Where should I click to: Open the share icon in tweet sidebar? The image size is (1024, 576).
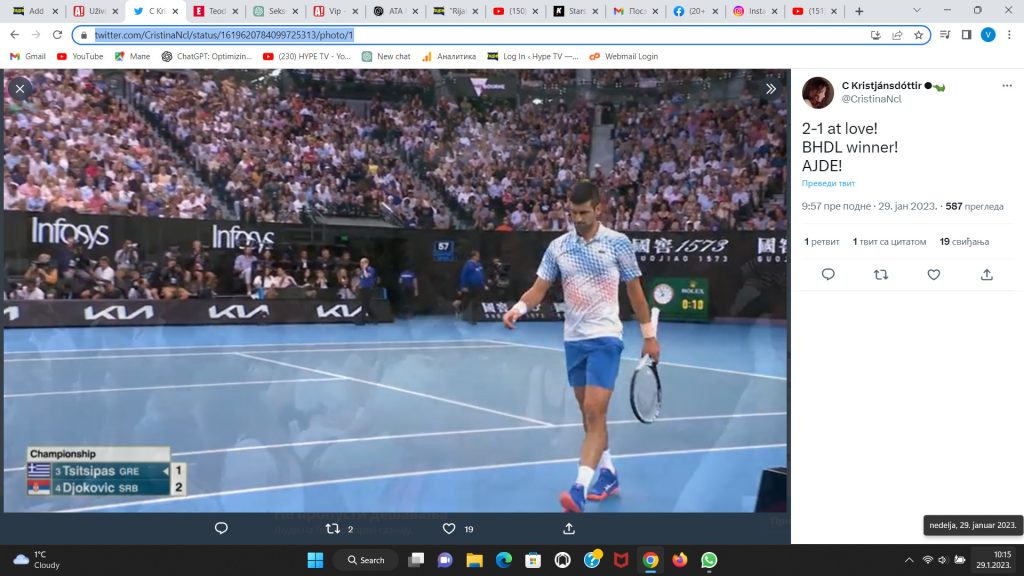point(987,274)
